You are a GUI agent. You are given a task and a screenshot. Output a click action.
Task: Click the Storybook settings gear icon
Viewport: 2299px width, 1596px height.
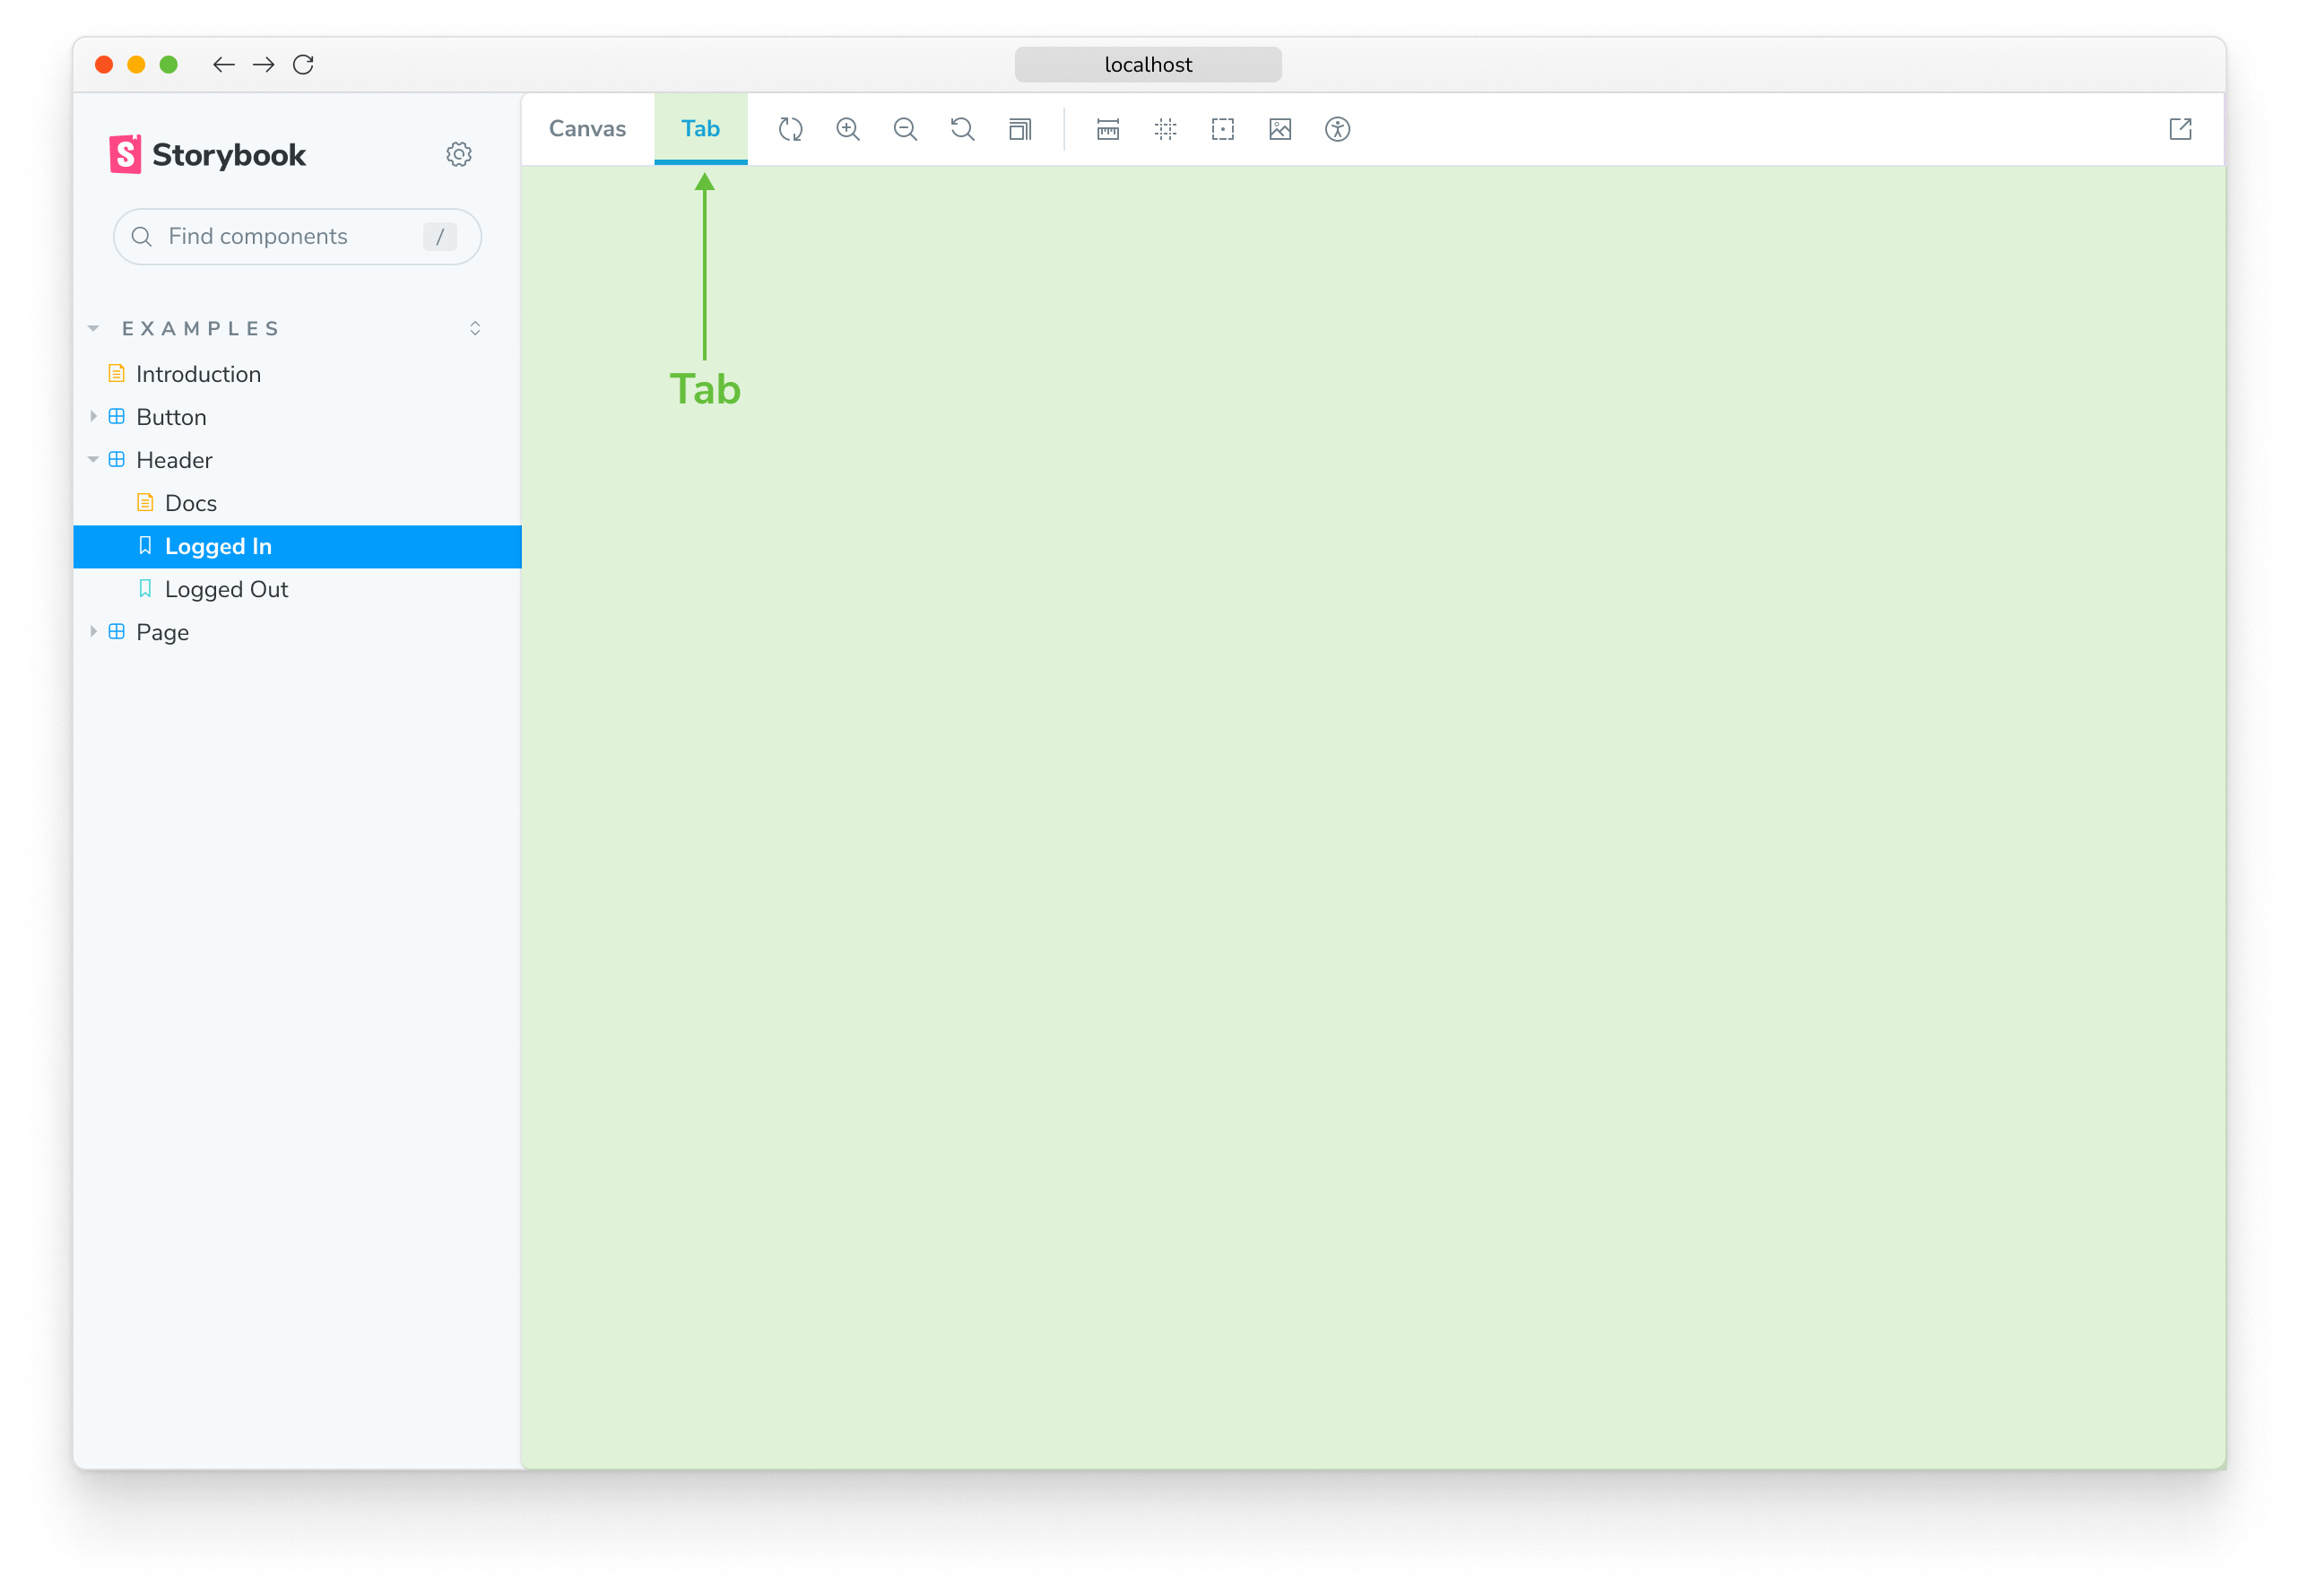459,153
